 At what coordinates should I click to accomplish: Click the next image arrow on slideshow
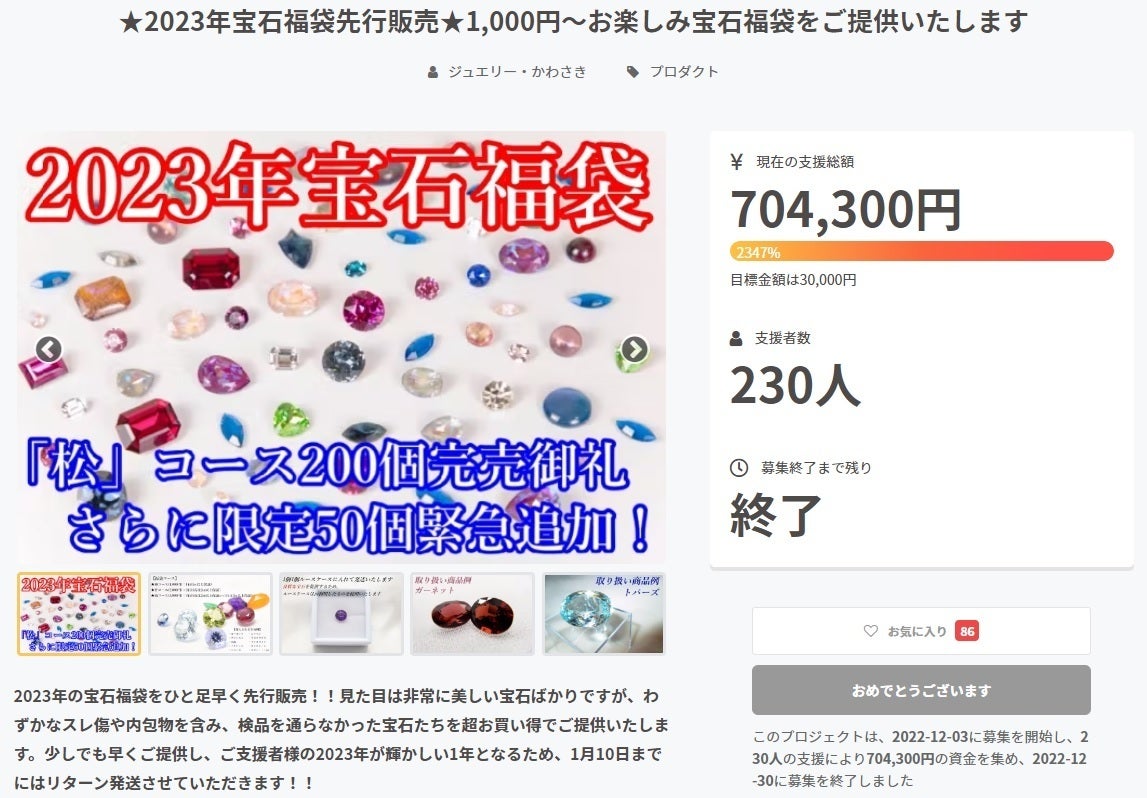coord(634,349)
